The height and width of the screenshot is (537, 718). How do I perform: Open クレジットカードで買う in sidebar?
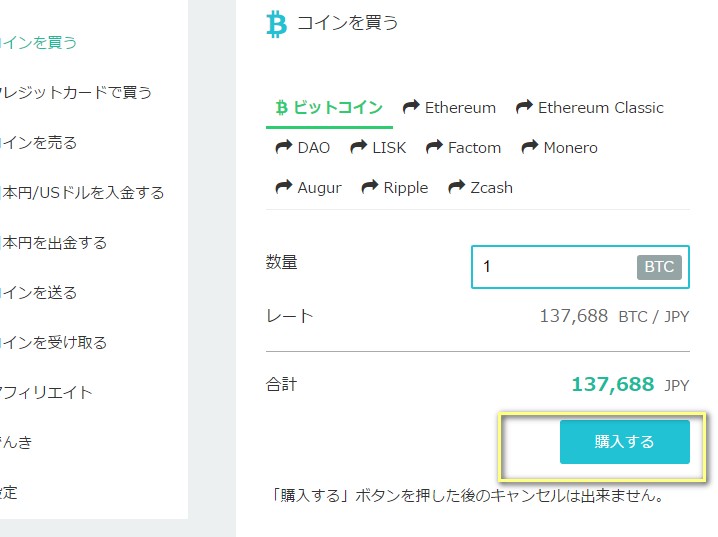76,92
